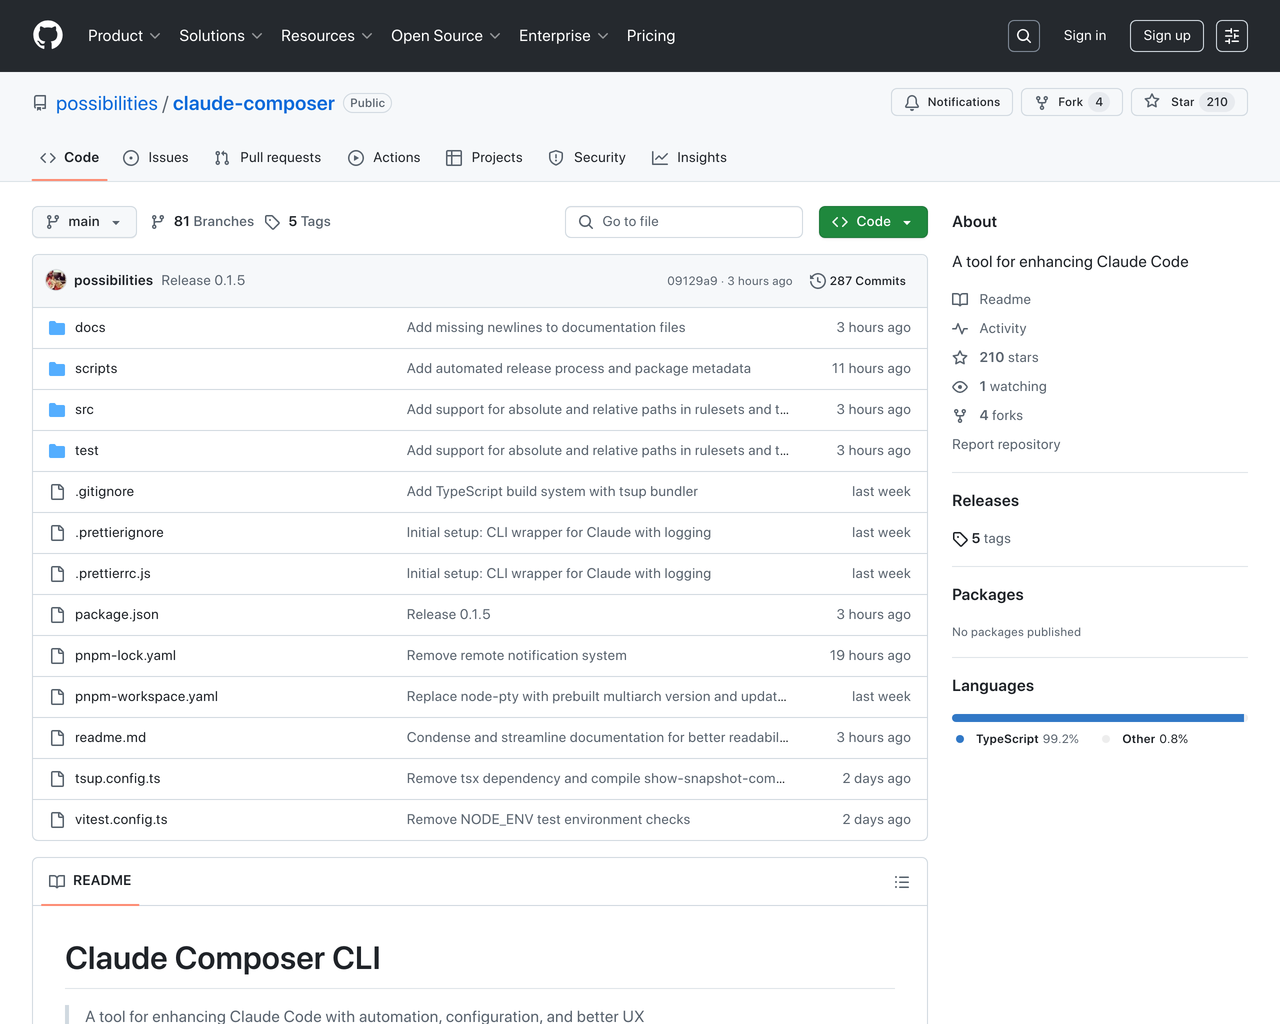
Task: Open commit hash 09129a9
Action: pos(692,281)
